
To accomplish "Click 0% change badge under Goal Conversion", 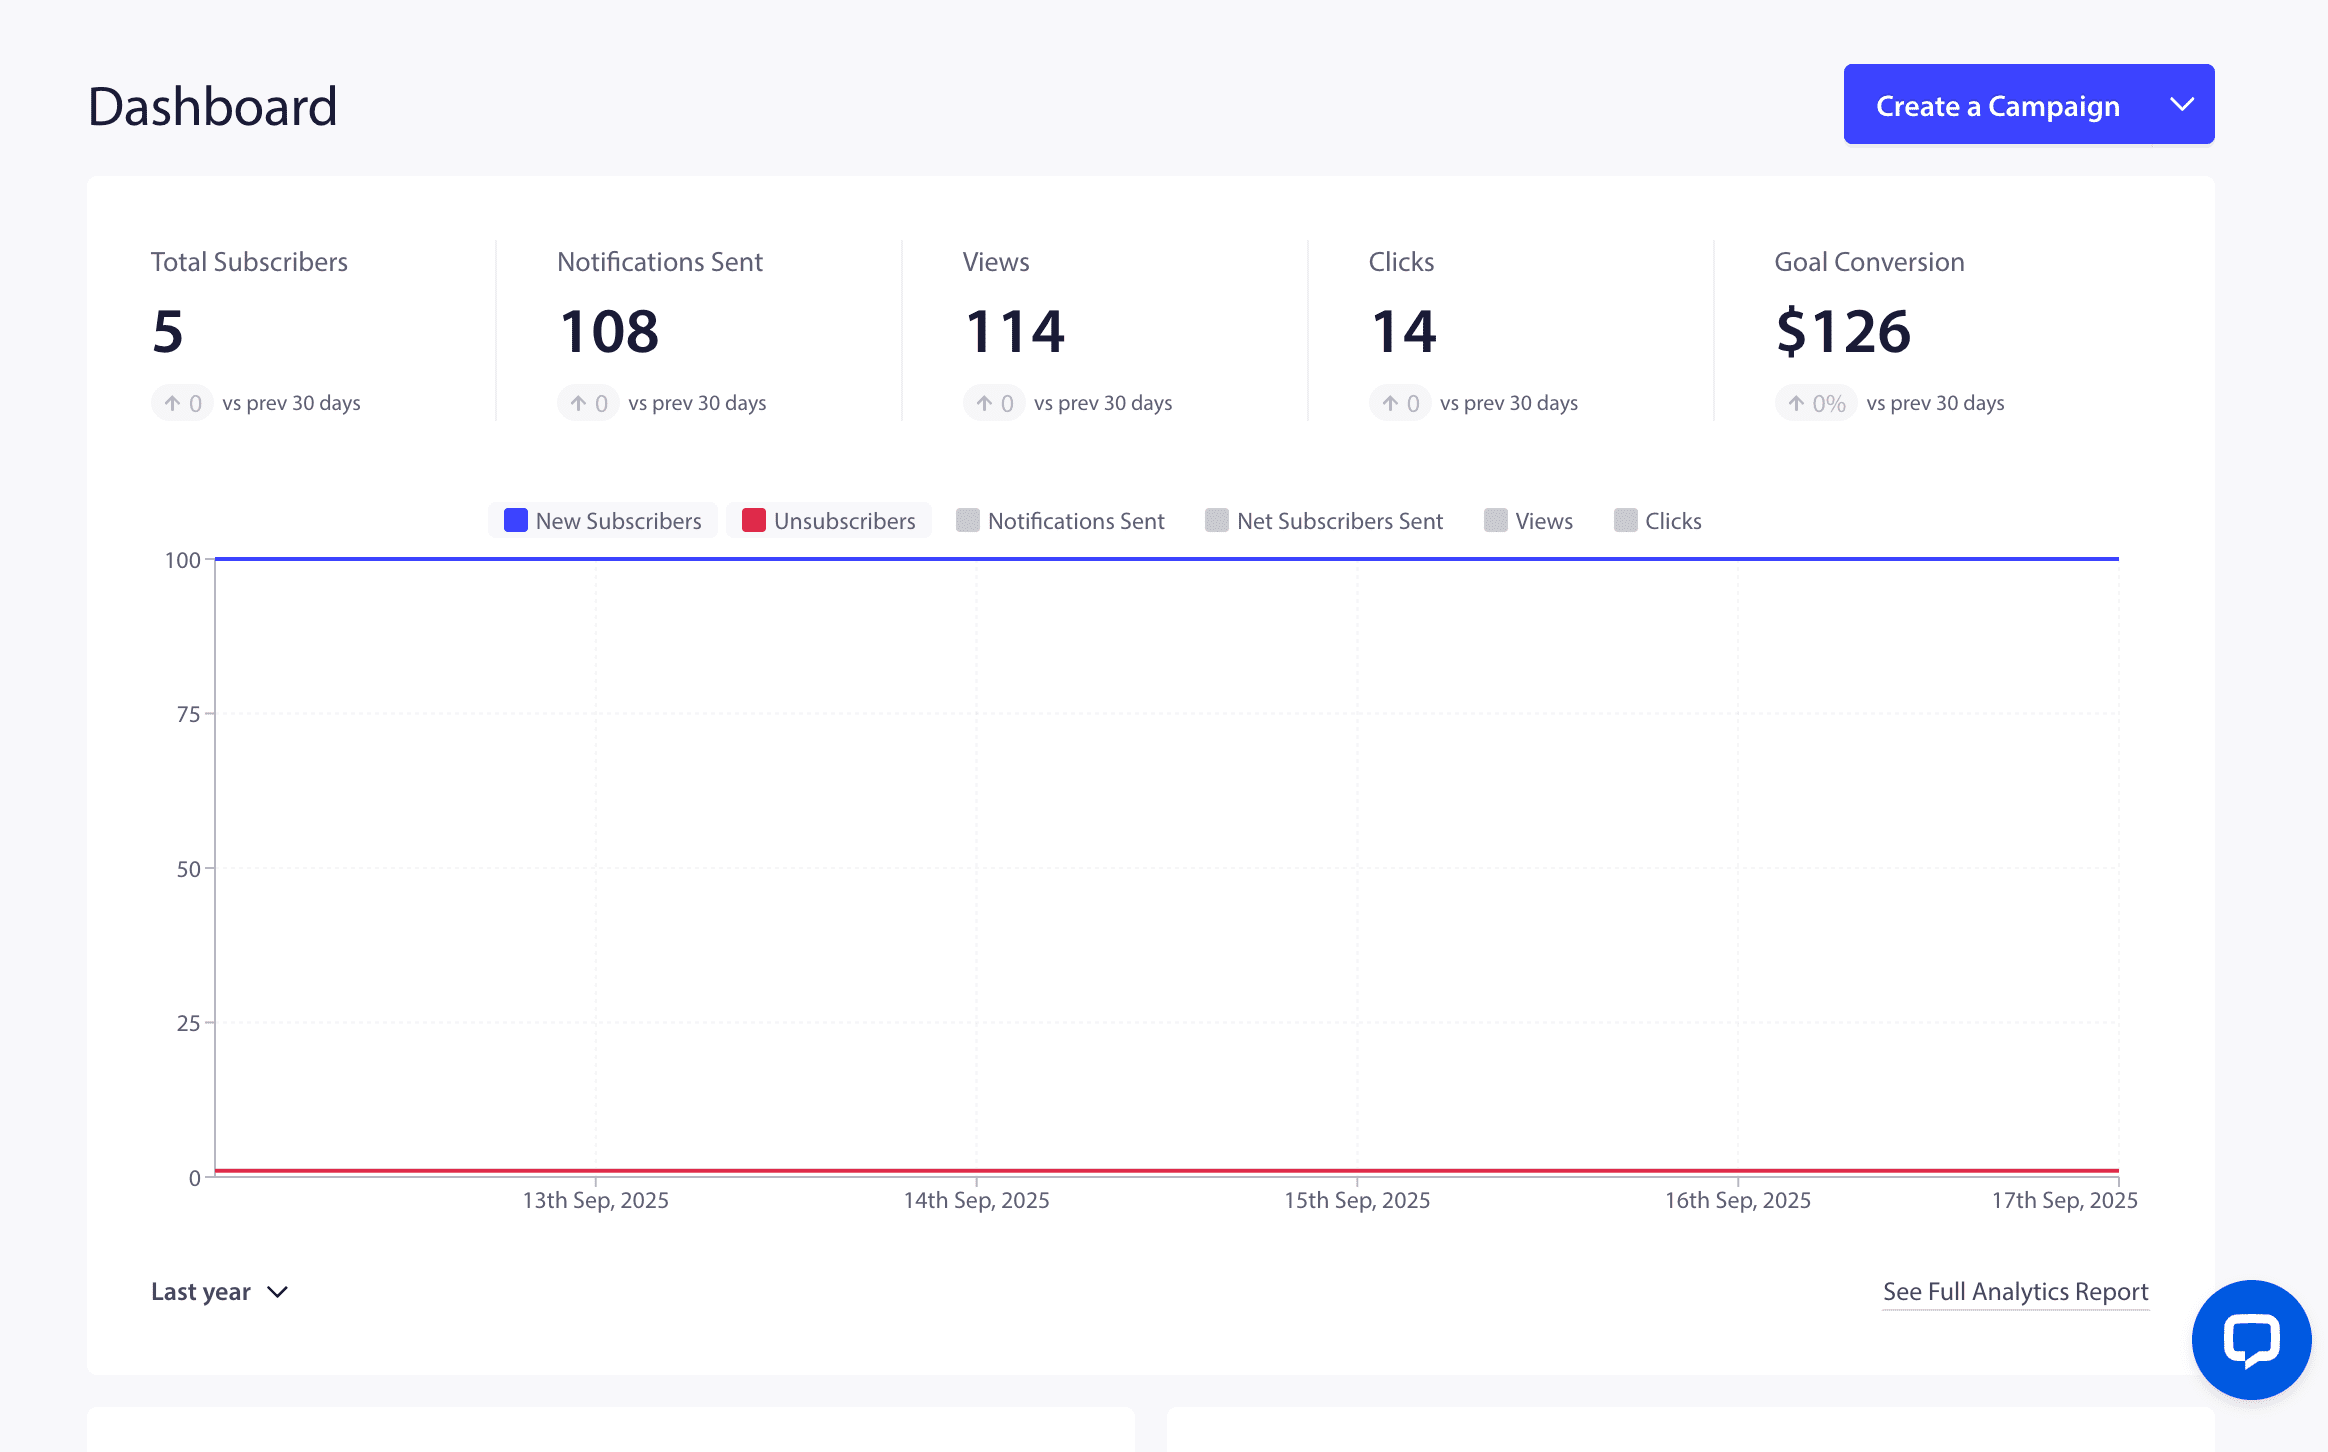I will [1817, 403].
